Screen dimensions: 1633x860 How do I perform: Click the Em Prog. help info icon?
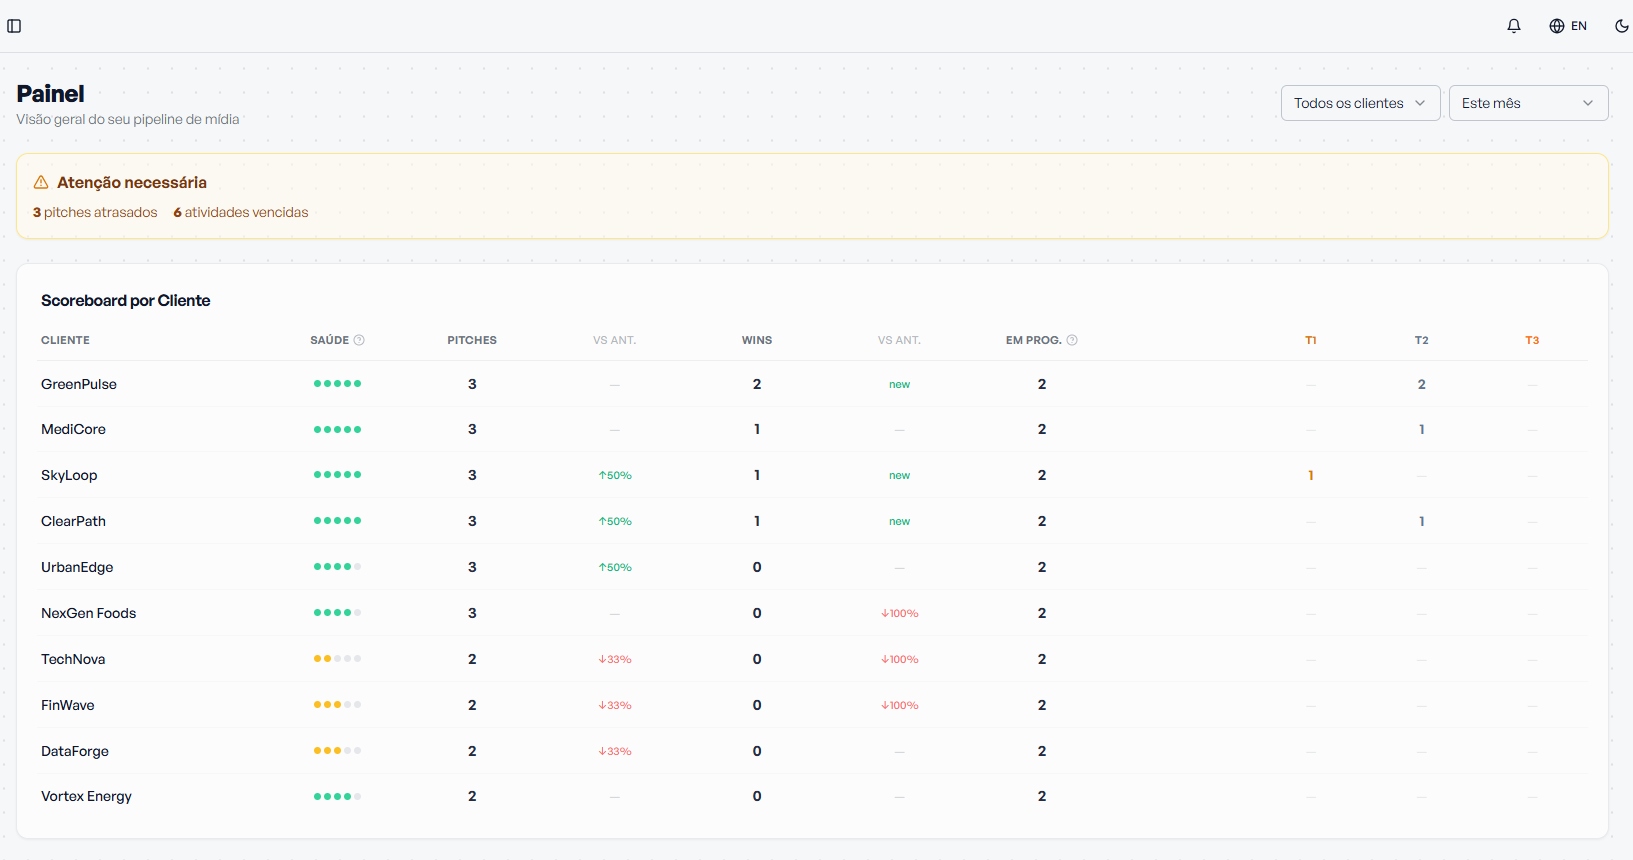tap(1072, 340)
